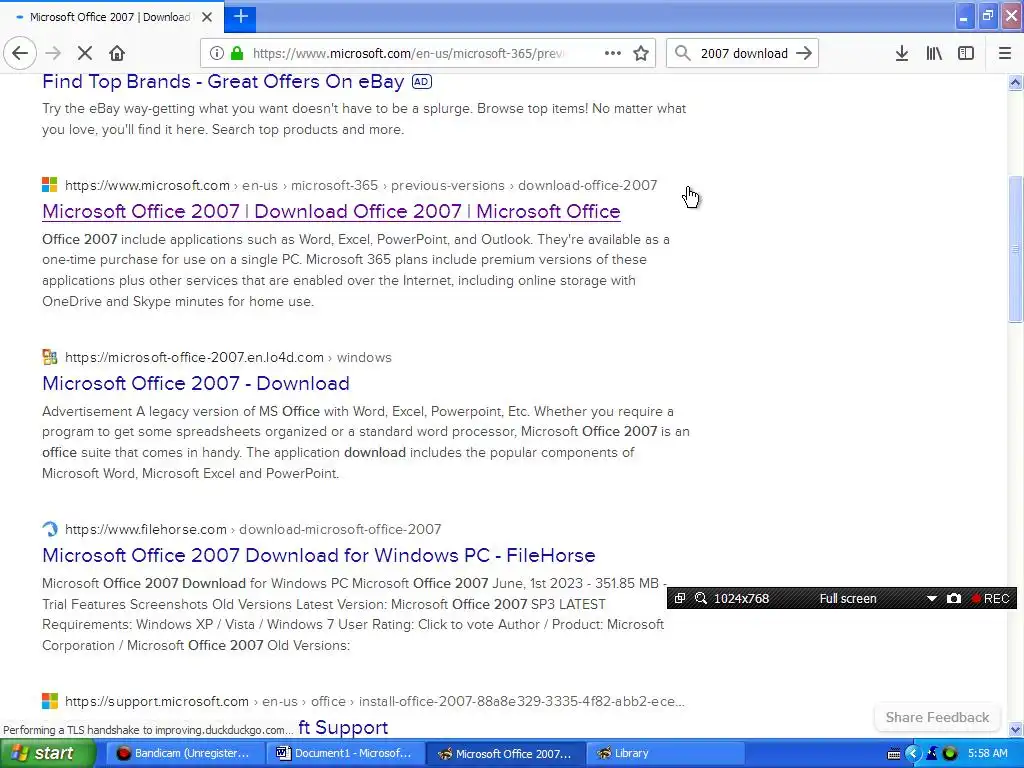Expand hidden system tray icons arrow
This screenshot has width=1024, height=768.
click(913, 754)
